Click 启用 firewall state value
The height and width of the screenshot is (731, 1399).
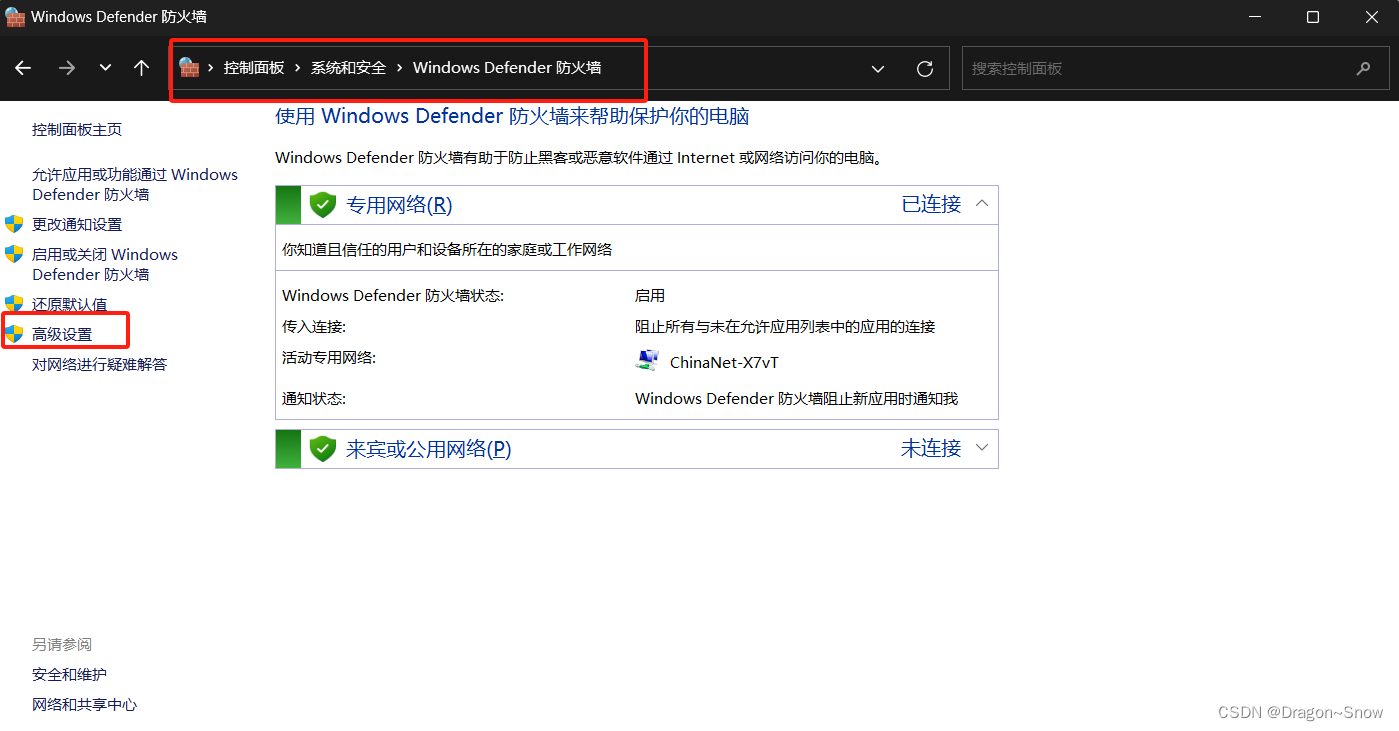(650, 296)
